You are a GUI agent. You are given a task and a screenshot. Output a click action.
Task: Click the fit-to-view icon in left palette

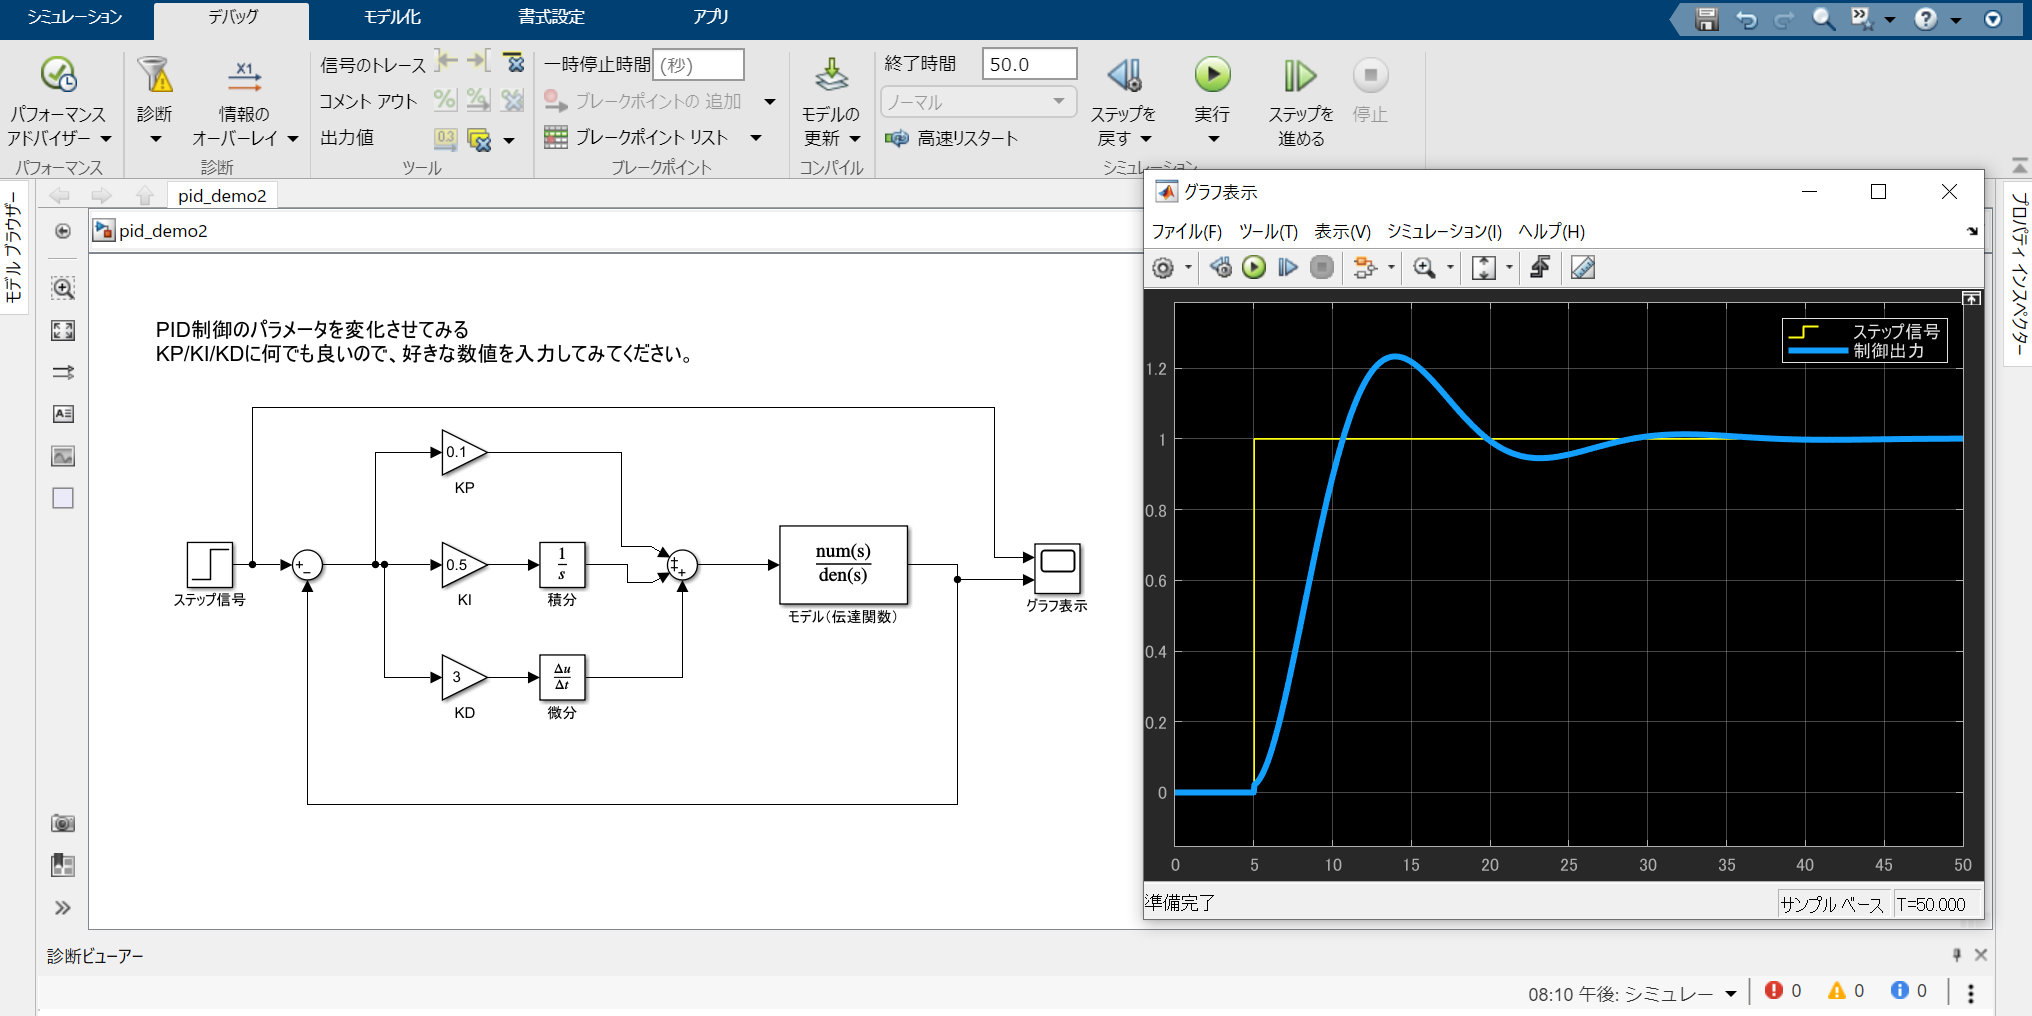(63, 331)
